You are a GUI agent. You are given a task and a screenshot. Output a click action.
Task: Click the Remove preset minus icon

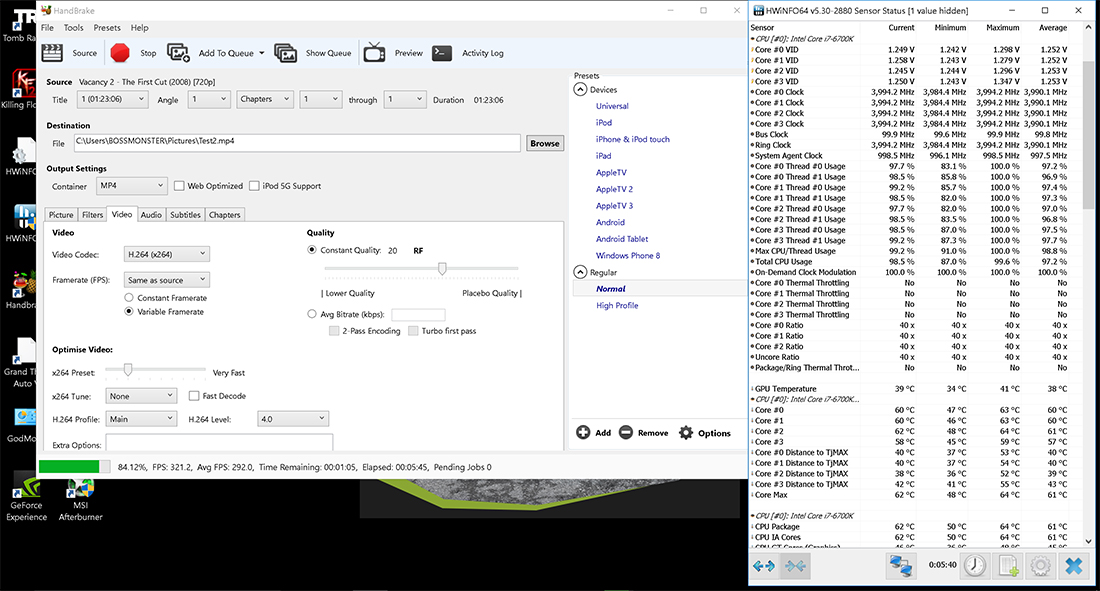click(x=626, y=432)
